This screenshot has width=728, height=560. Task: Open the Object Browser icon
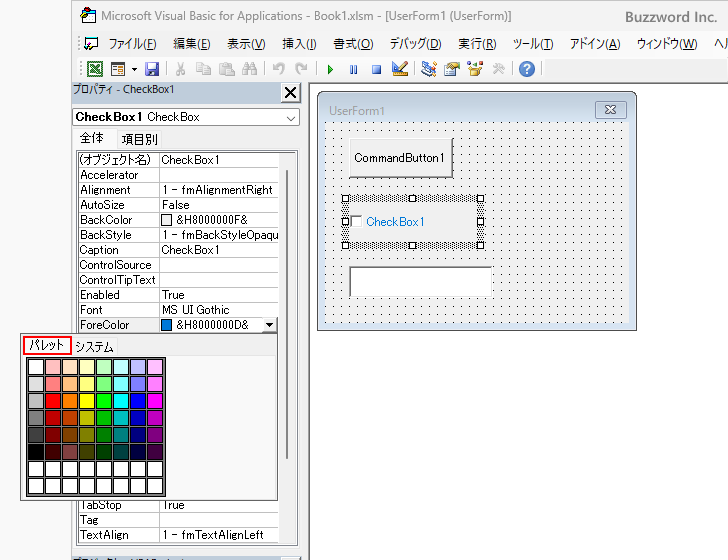click(475, 69)
